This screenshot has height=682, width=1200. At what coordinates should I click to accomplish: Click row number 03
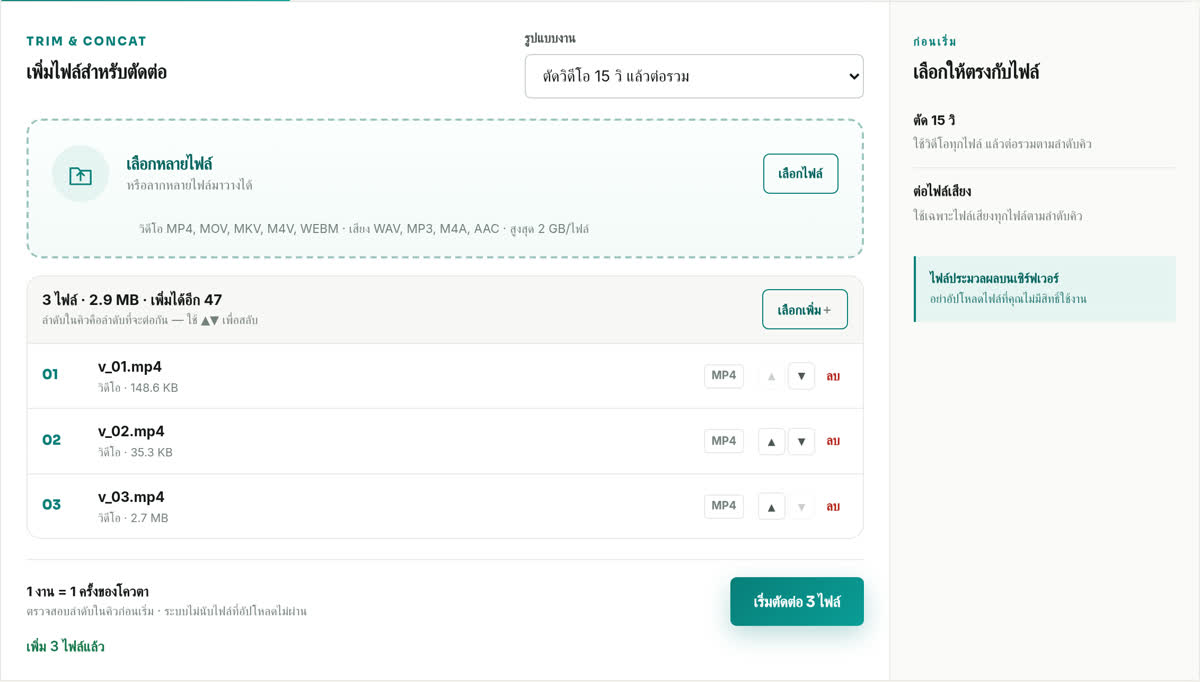[51, 505]
